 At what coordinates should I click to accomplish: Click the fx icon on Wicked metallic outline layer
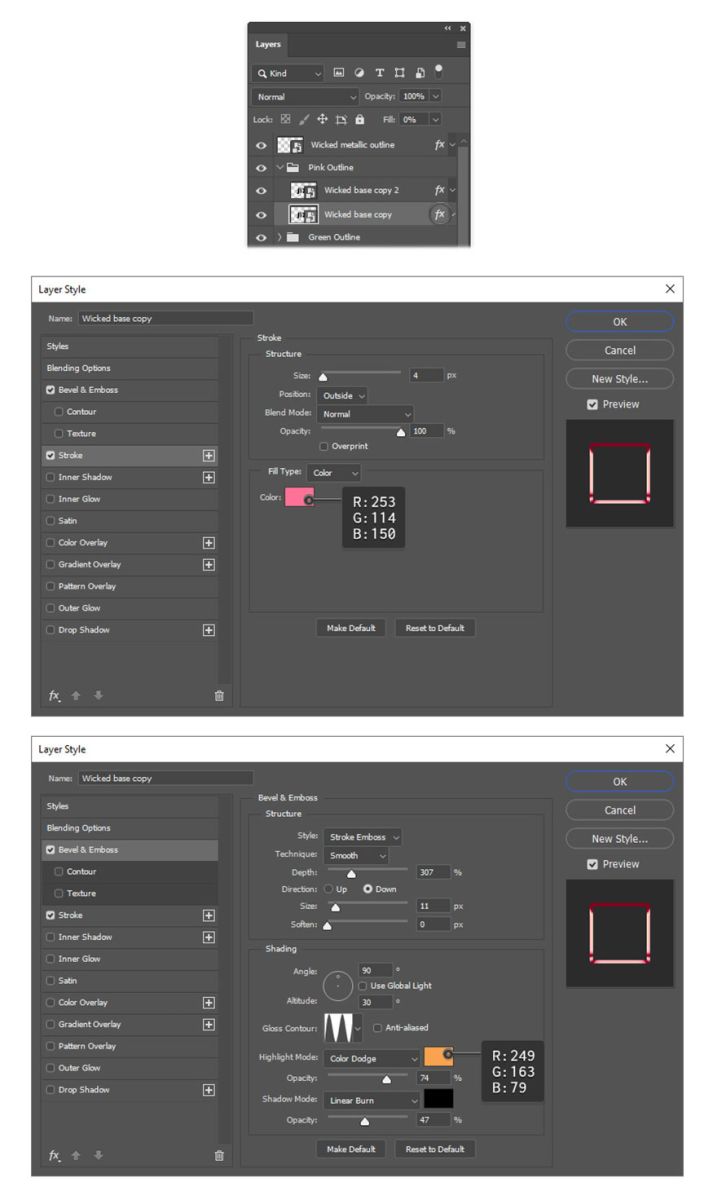439,145
